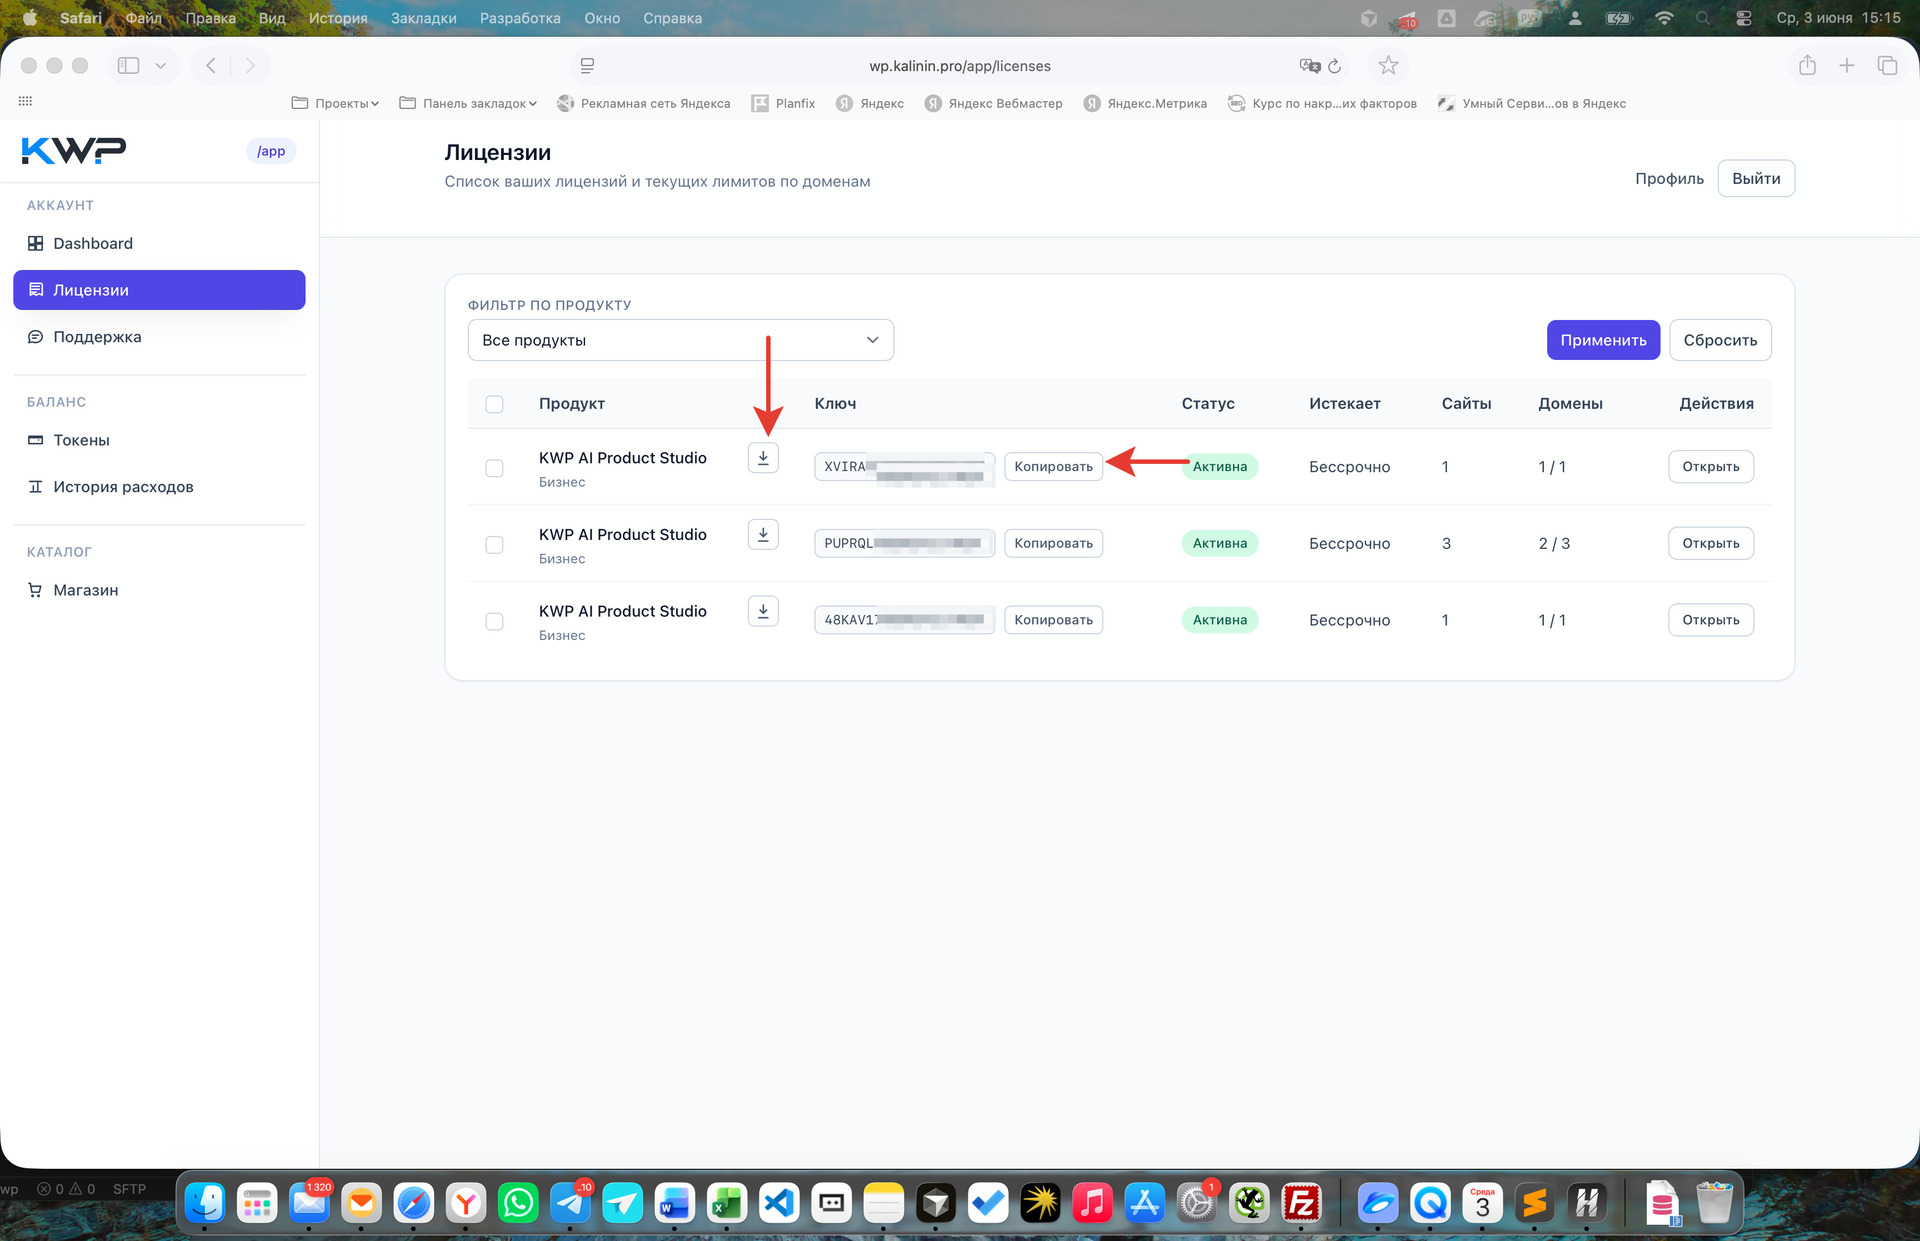1920x1241 pixels.
Task: Open the favorites grid icon
Action: point(25,102)
